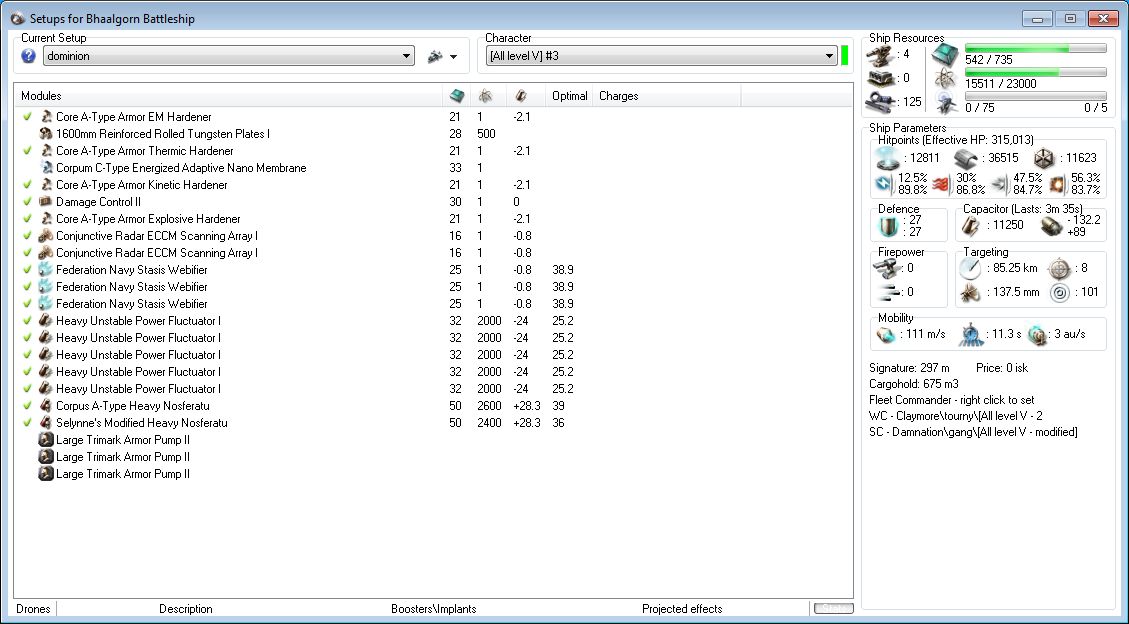1129x624 pixels.
Task: Sort by the Modules column header
Action: click(228, 96)
